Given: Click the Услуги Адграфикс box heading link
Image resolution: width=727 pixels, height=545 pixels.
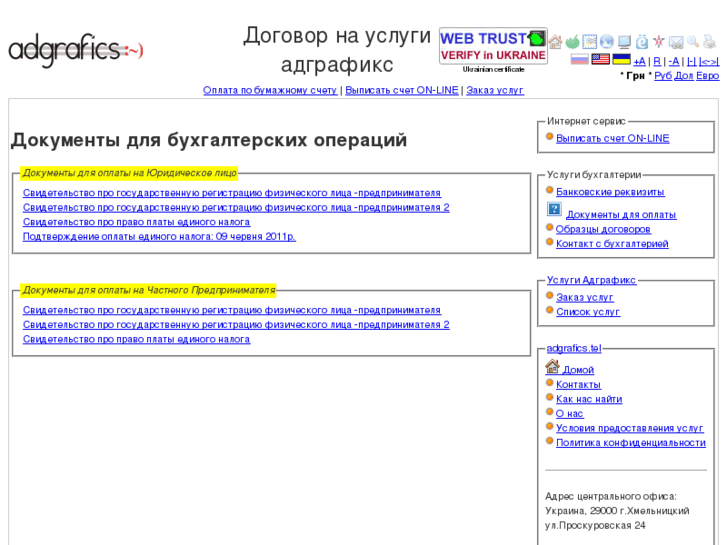Looking at the screenshot, I should click(591, 280).
